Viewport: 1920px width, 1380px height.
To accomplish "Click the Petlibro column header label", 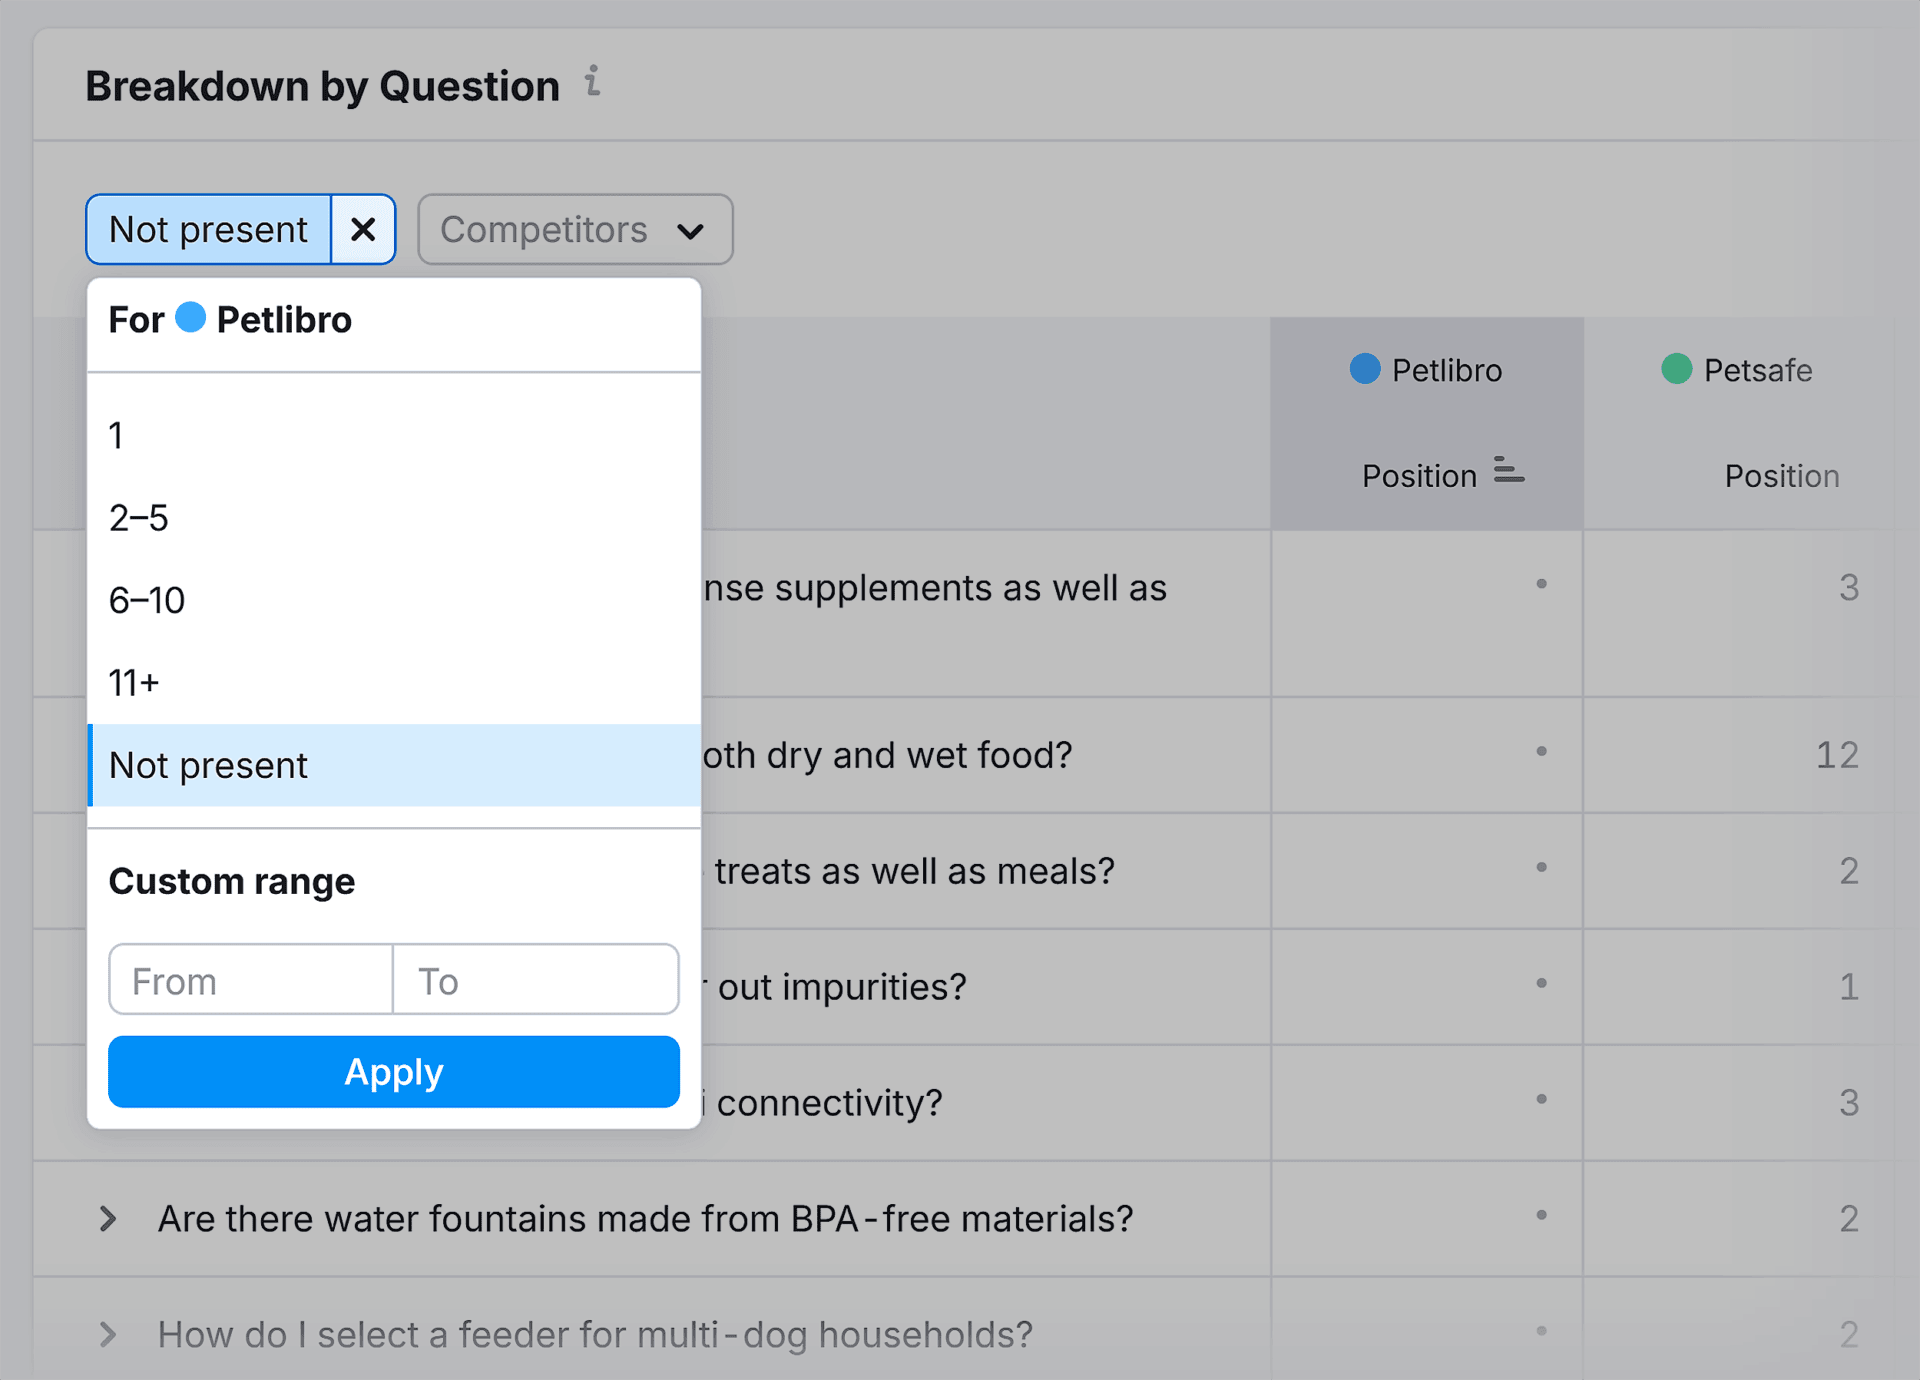I will (x=1446, y=371).
